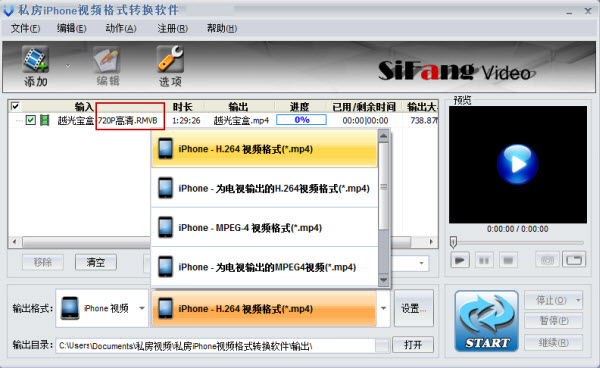600x368 pixels.
Task: Click the selected iPhone - H.264 format box
Action: point(264,308)
